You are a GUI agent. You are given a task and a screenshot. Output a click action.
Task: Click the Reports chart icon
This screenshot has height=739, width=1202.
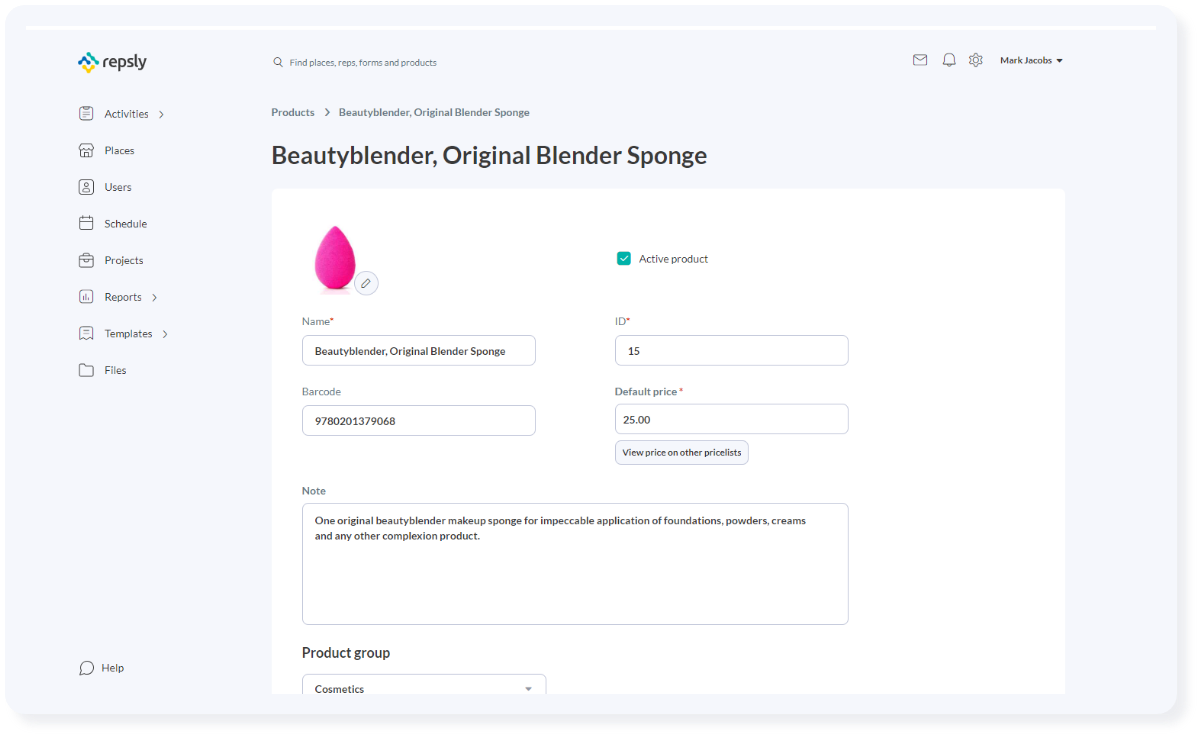(86, 297)
